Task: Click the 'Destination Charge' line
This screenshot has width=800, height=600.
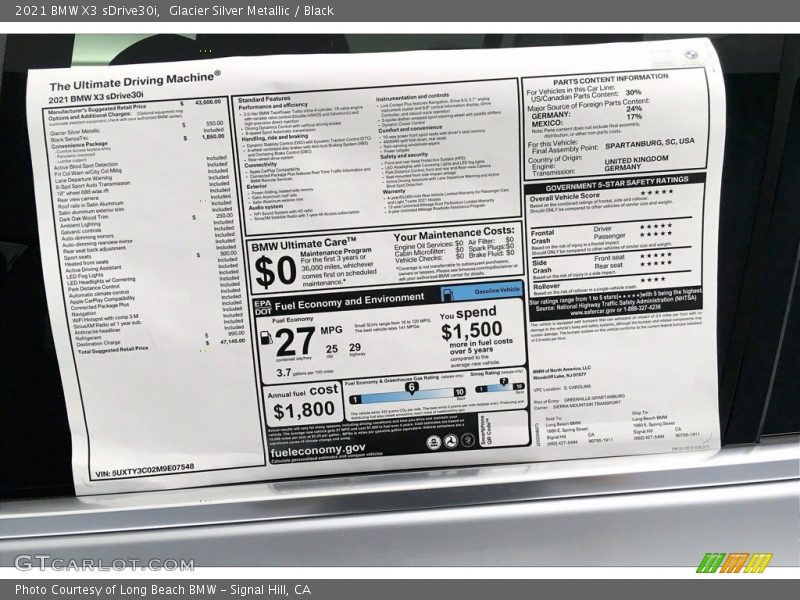Action: (x=98, y=343)
